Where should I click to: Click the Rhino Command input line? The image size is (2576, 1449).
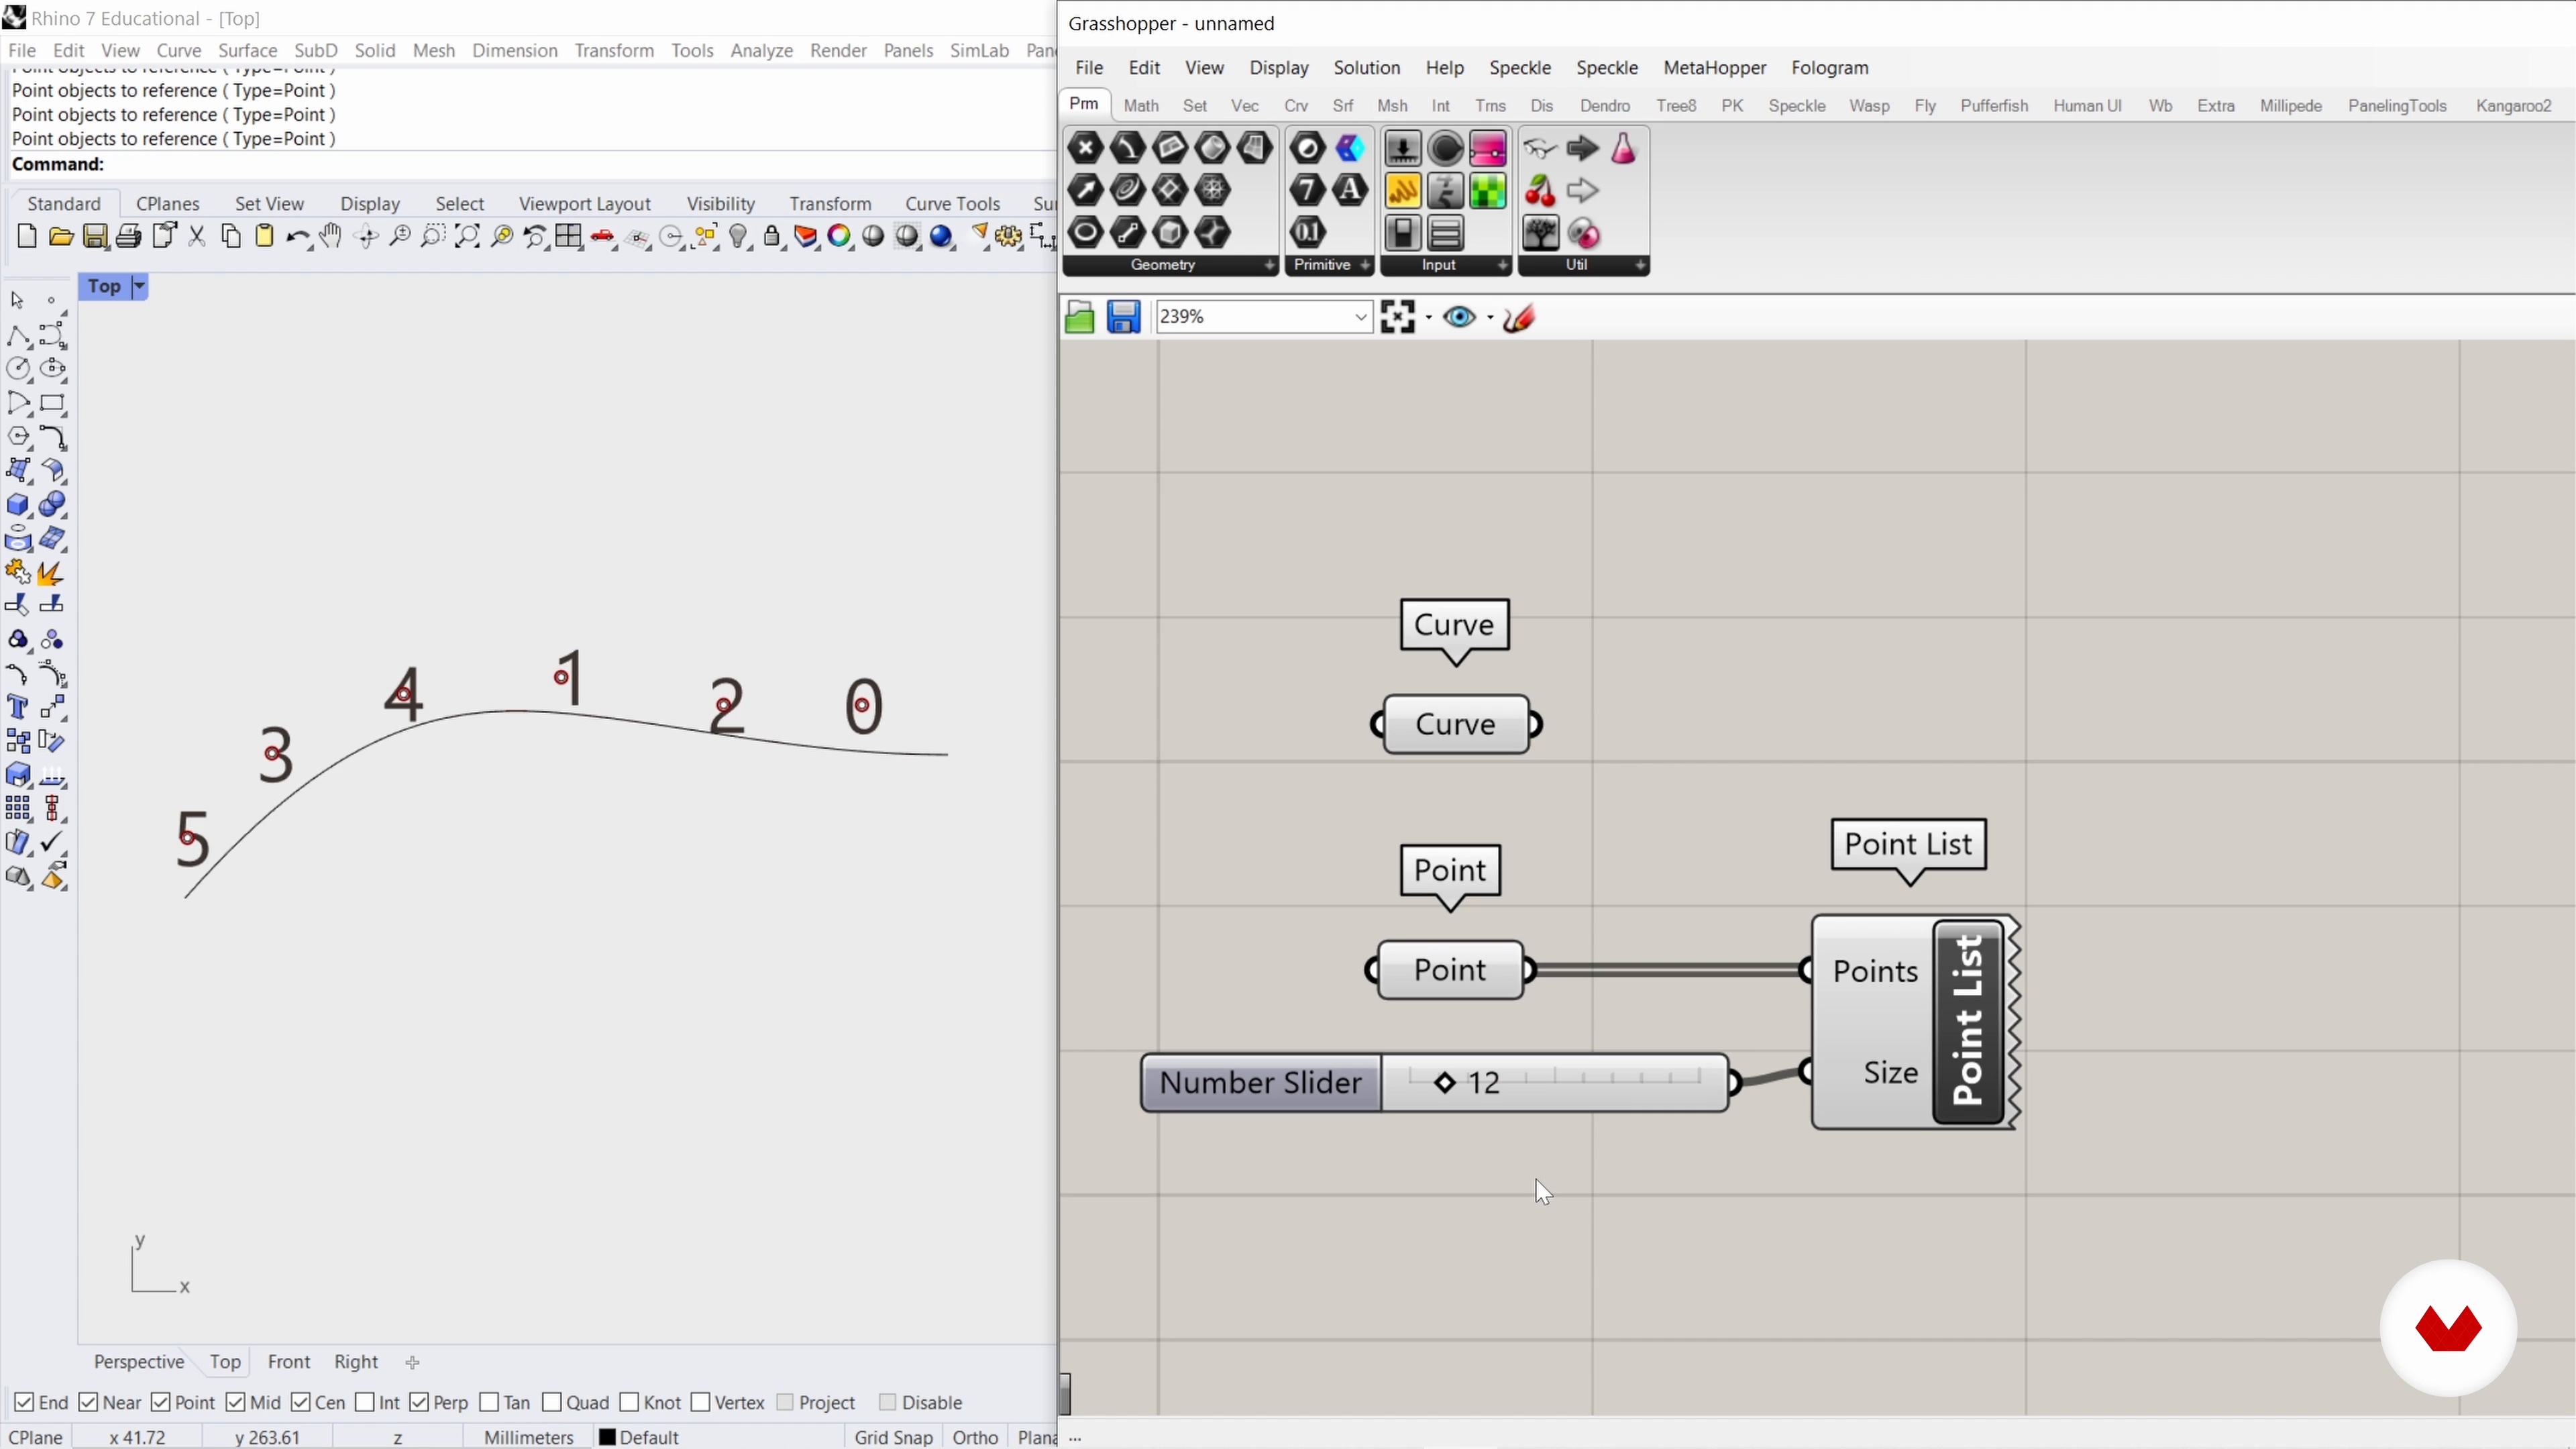pos(530,164)
